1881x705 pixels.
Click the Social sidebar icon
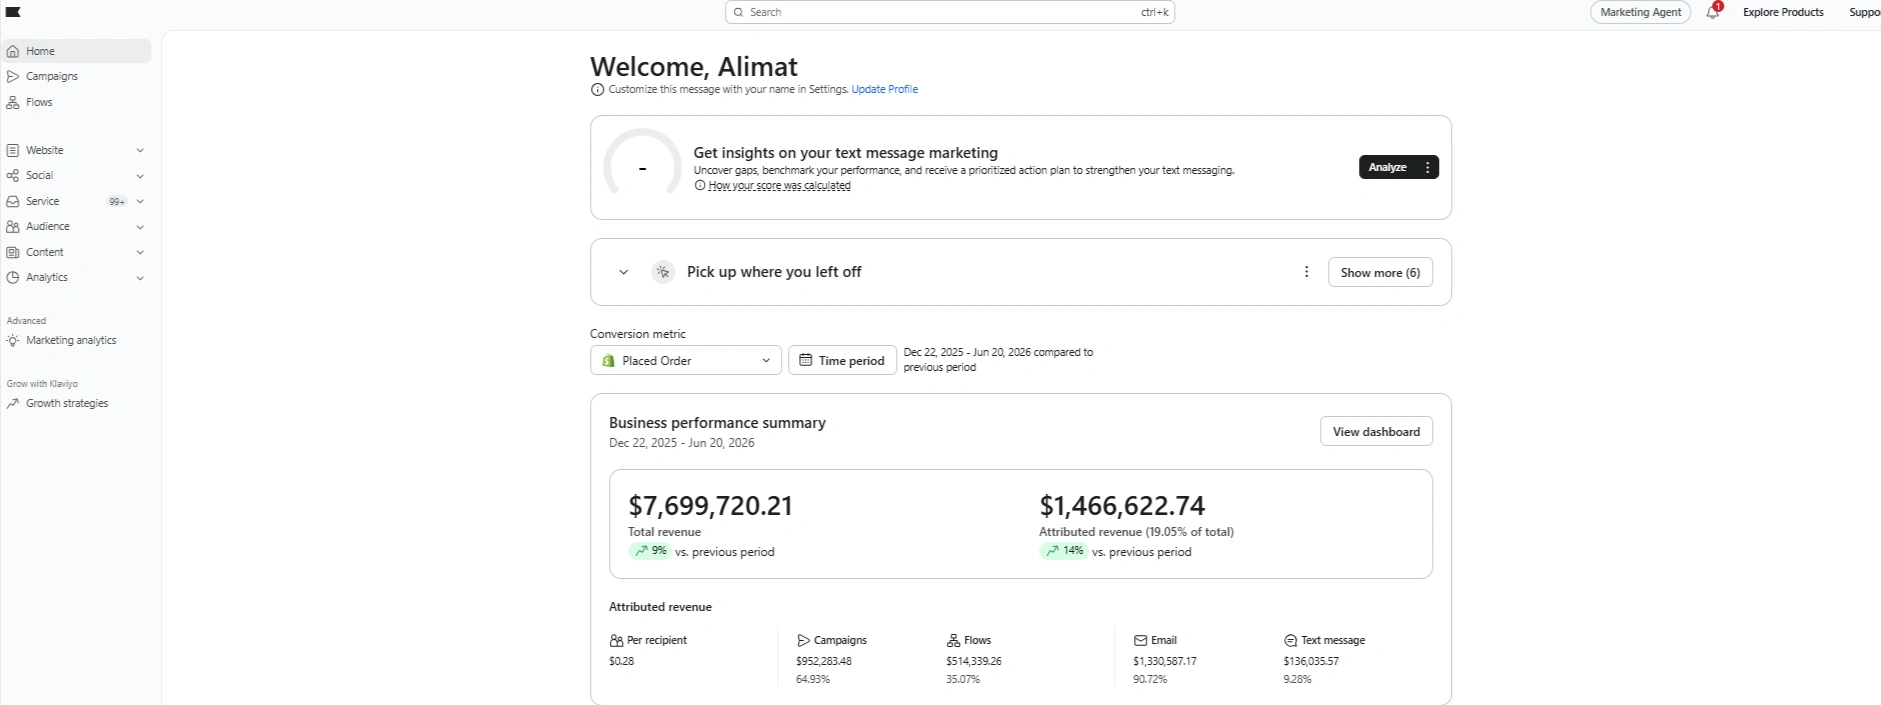pos(13,175)
